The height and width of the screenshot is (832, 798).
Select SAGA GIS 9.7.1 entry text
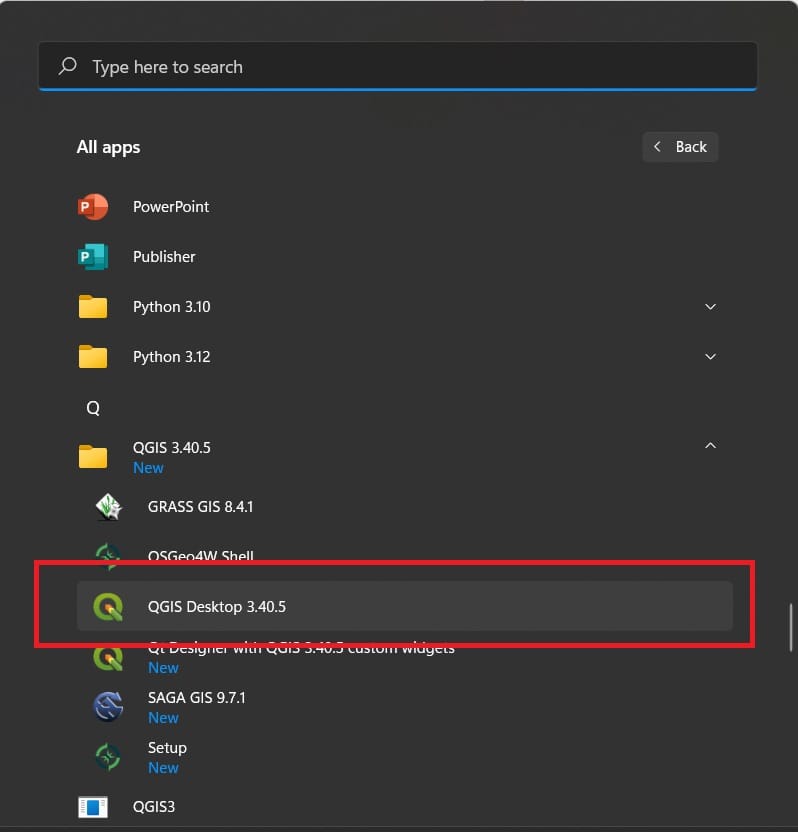coord(197,698)
